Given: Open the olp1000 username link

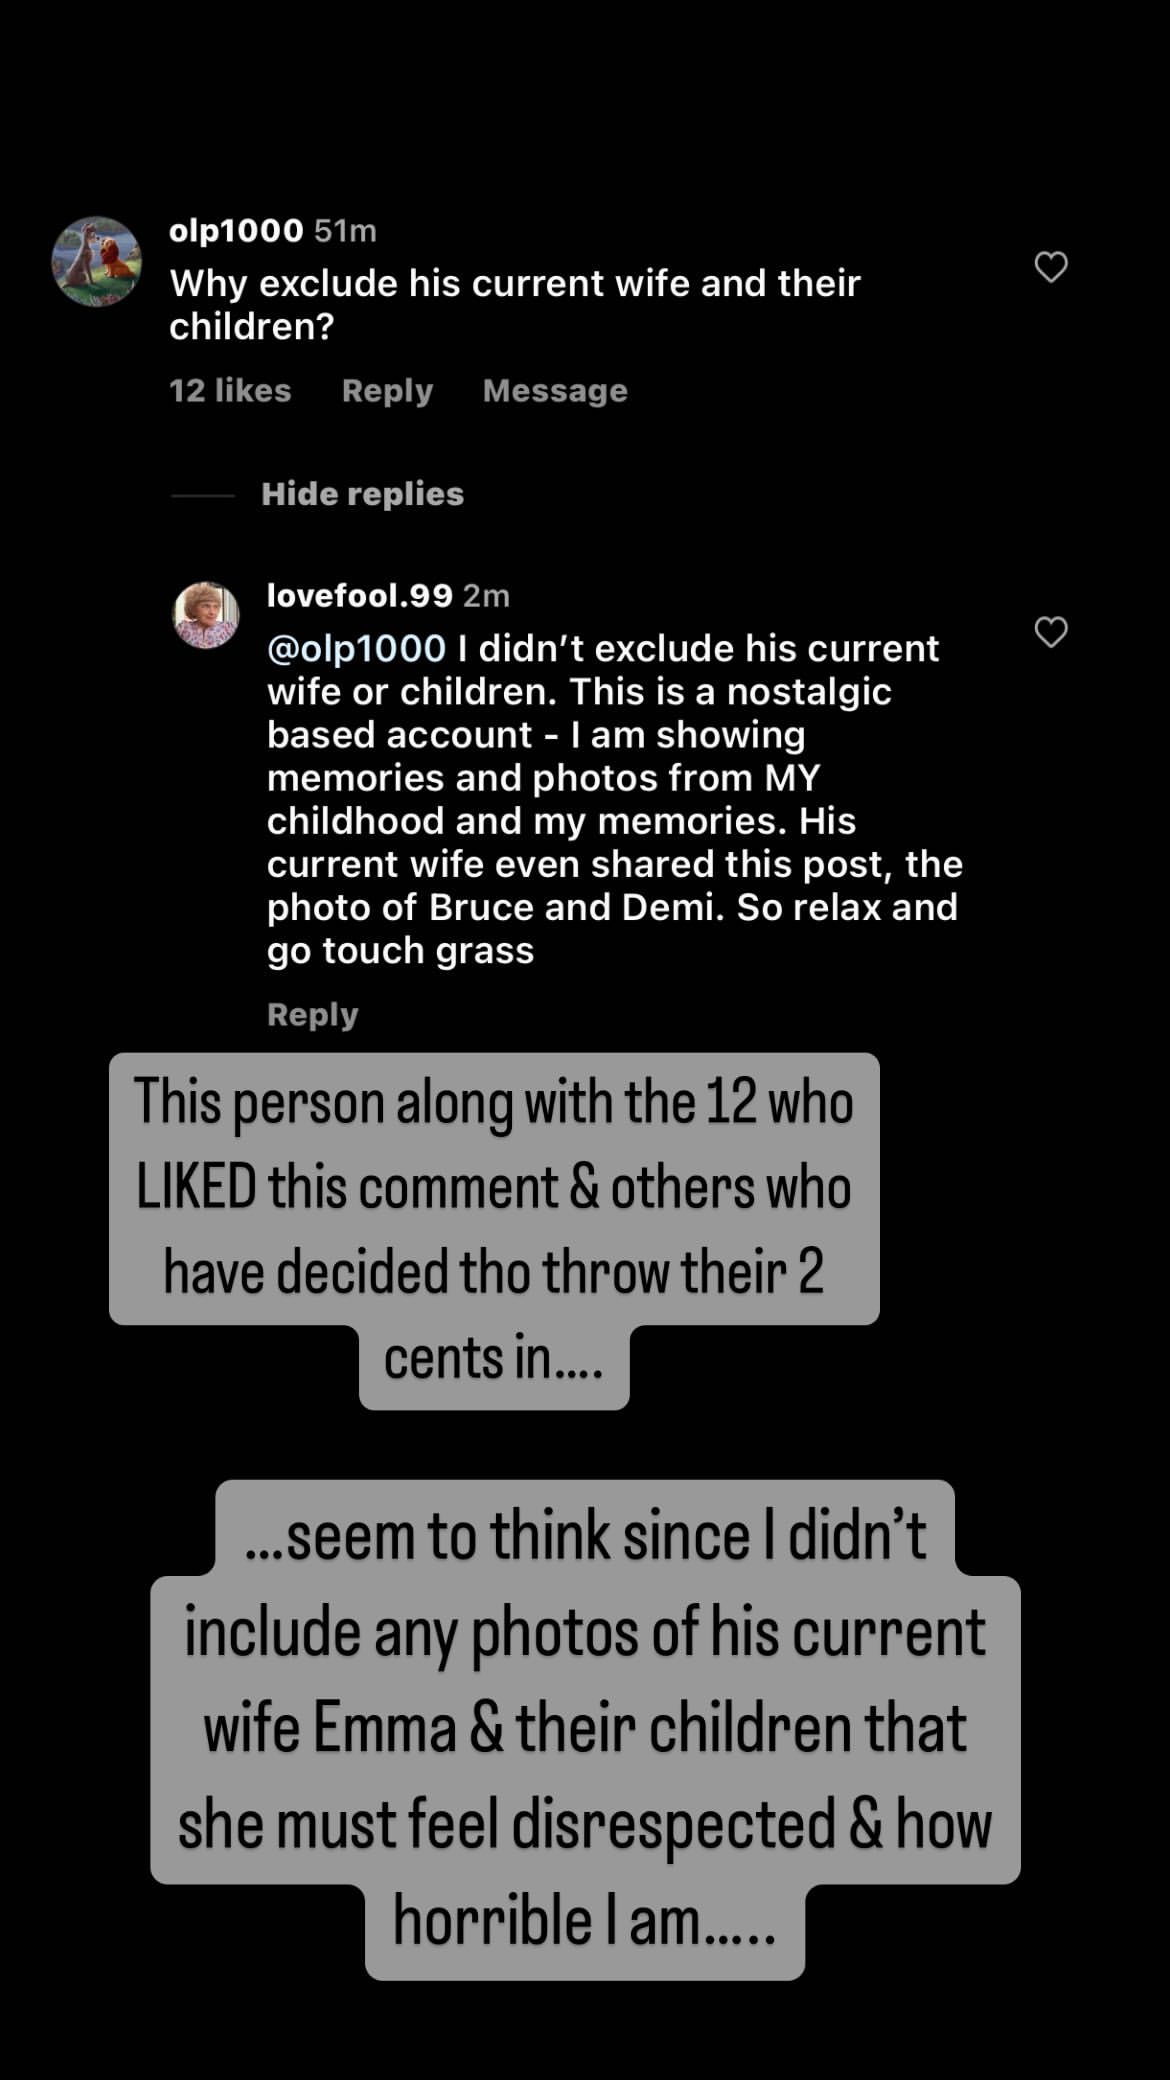Looking at the screenshot, I should coord(236,231).
